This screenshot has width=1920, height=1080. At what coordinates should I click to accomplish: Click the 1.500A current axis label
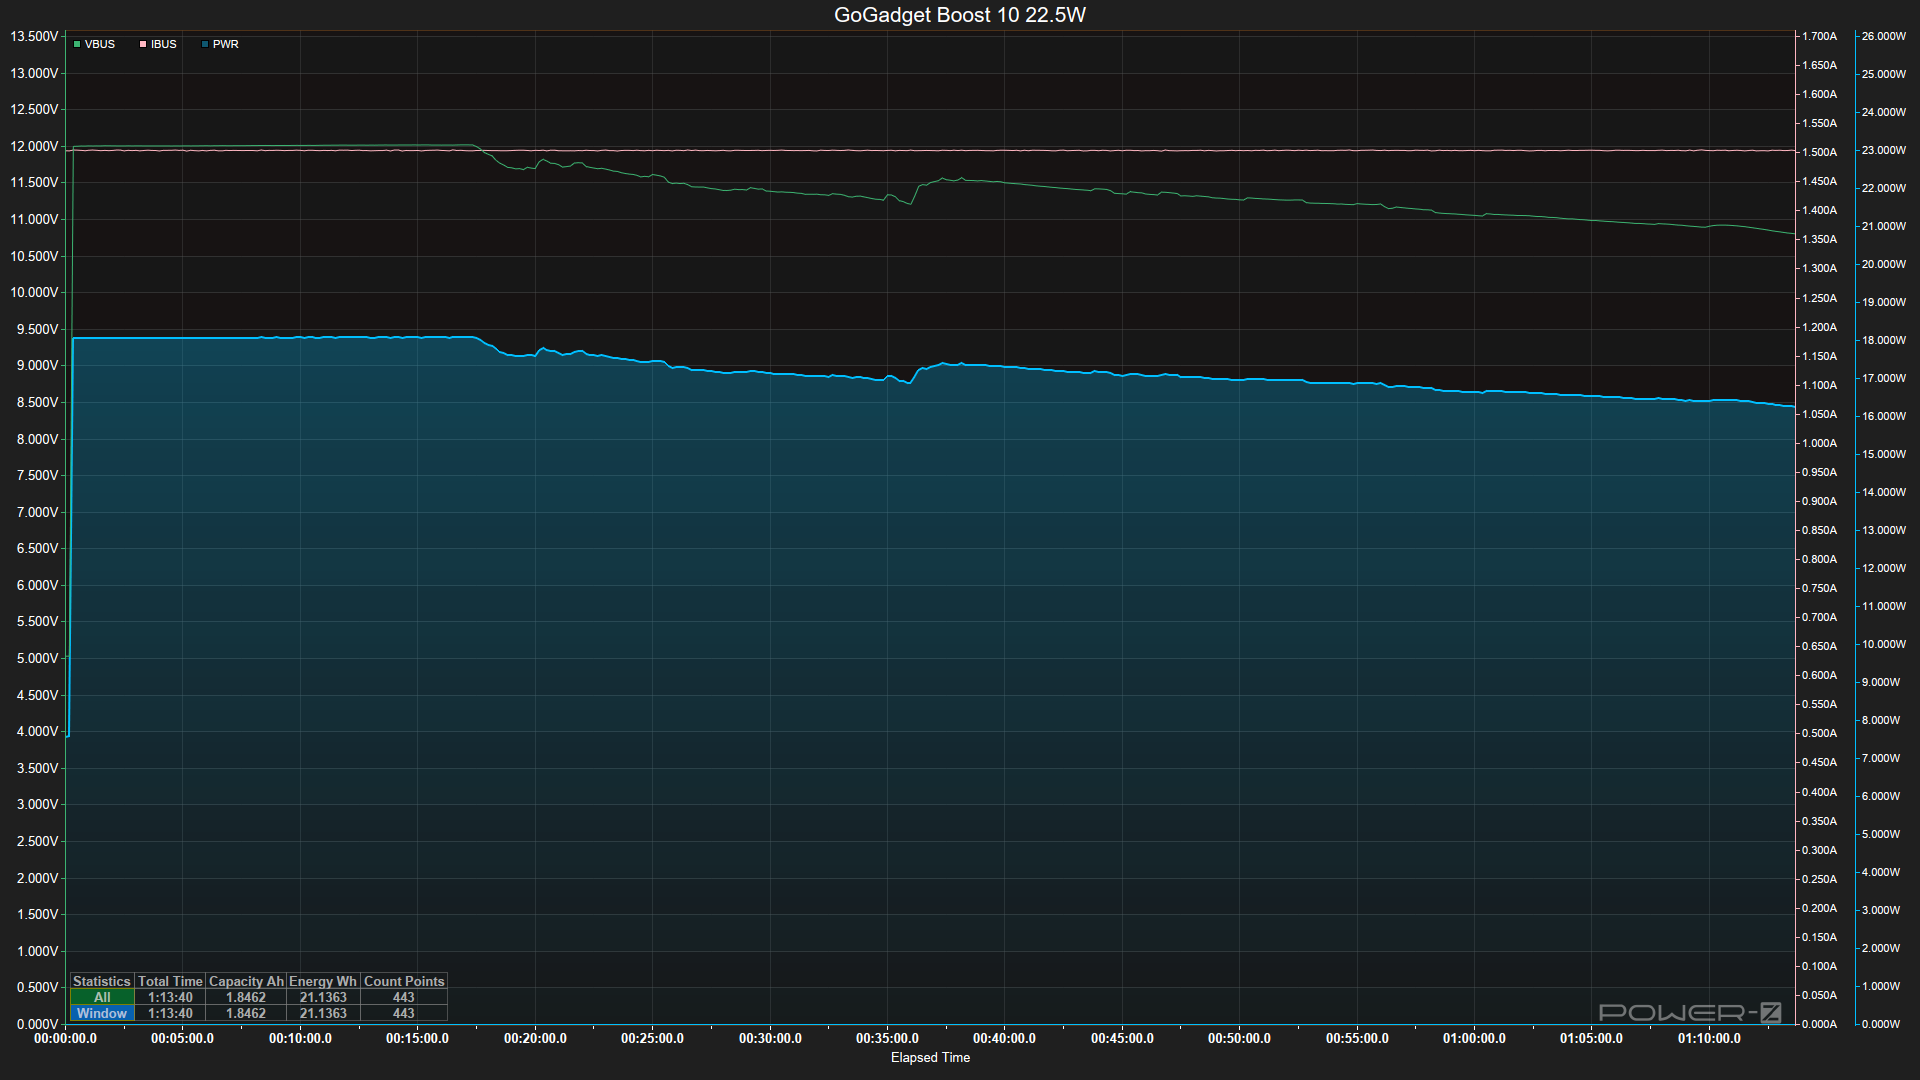(x=1819, y=152)
